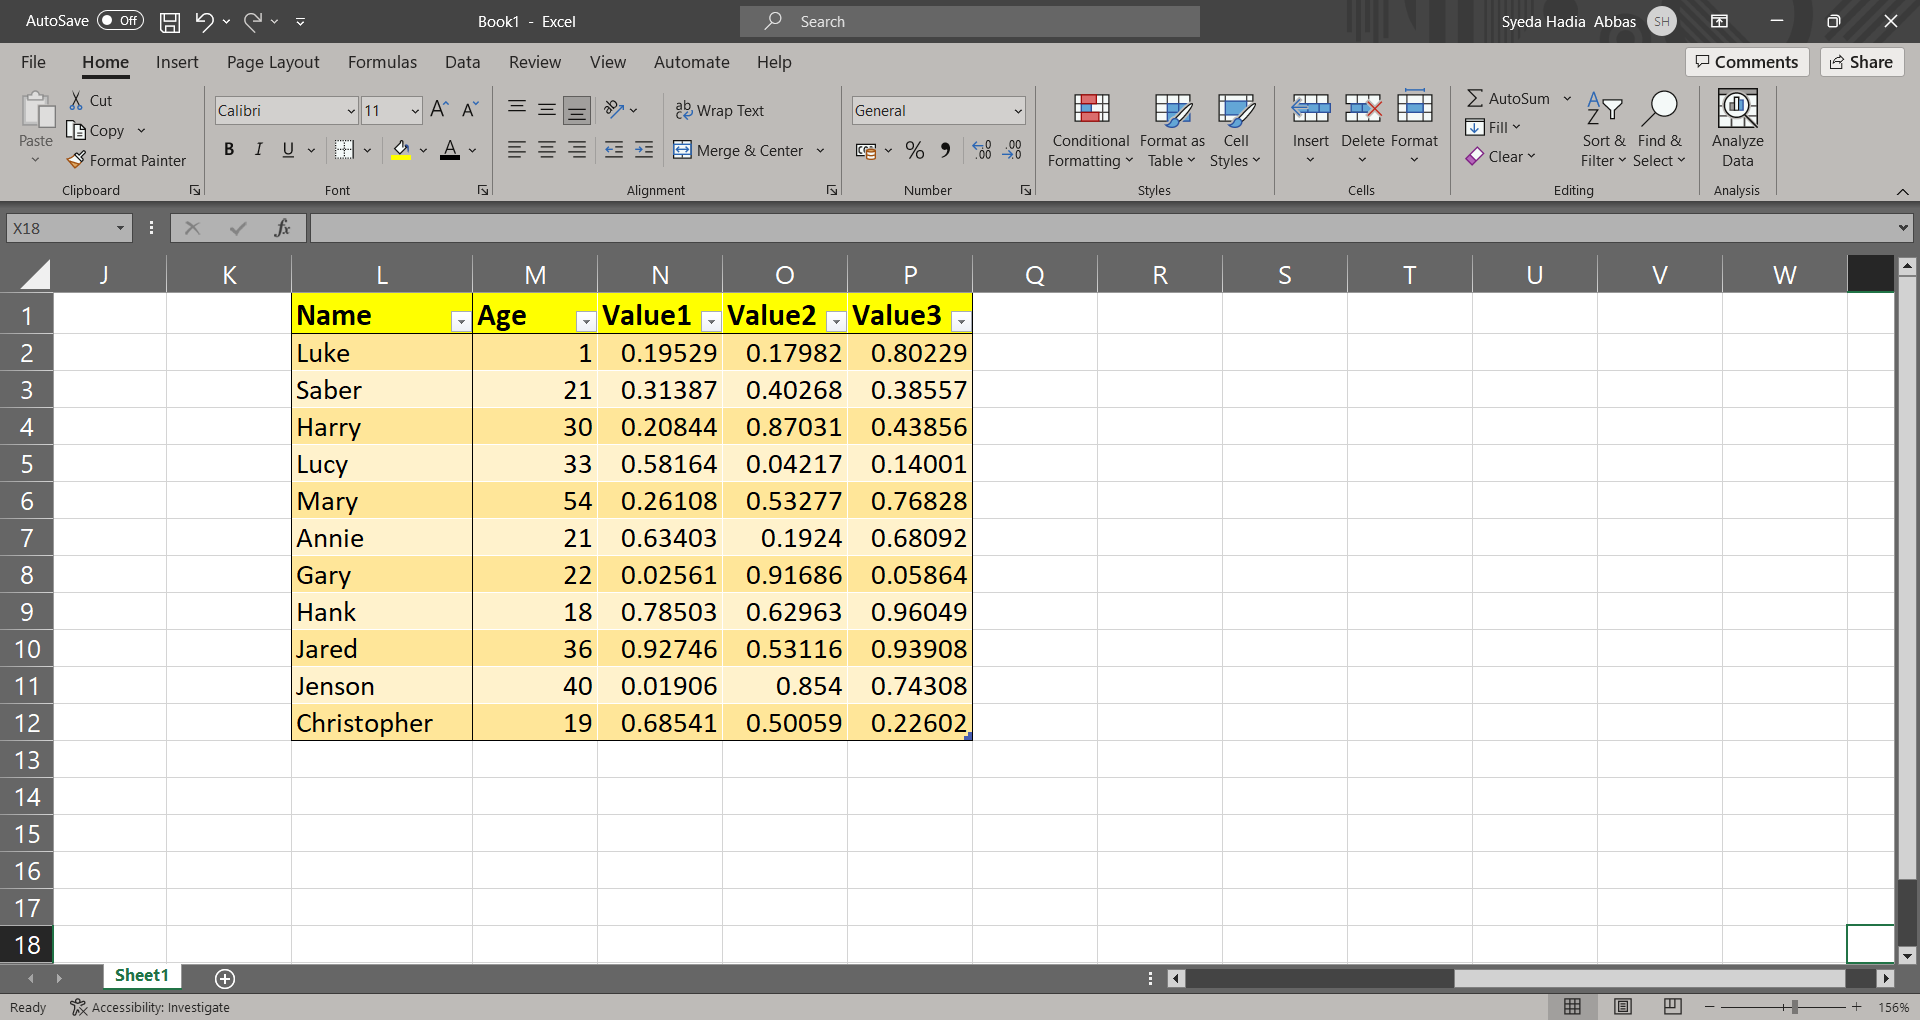The image size is (1920, 1020).
Task: Open Conditional Formatting options
Action: (1089, 130)
